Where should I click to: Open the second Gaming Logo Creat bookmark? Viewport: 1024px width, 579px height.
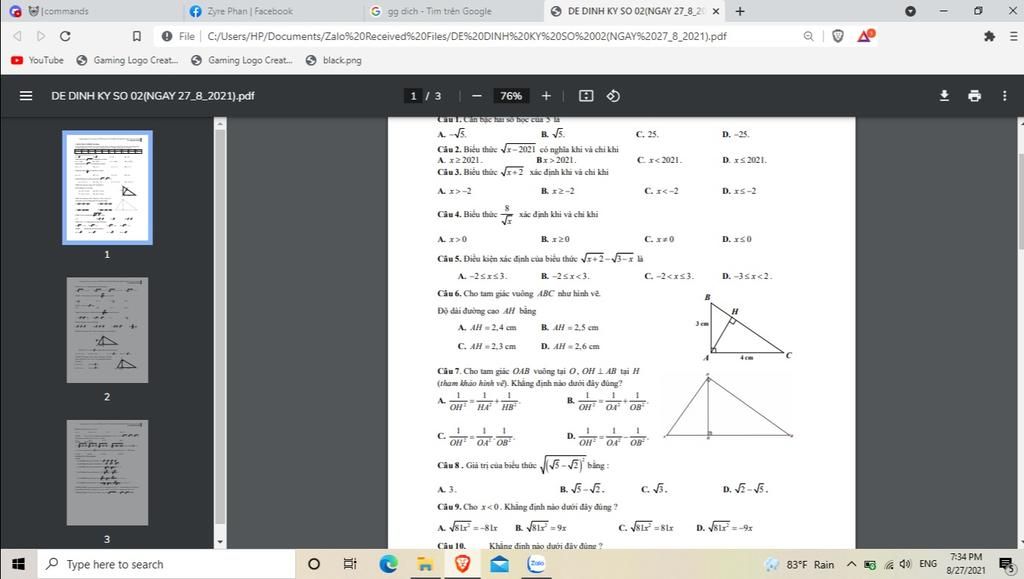(x=242, y=60)
